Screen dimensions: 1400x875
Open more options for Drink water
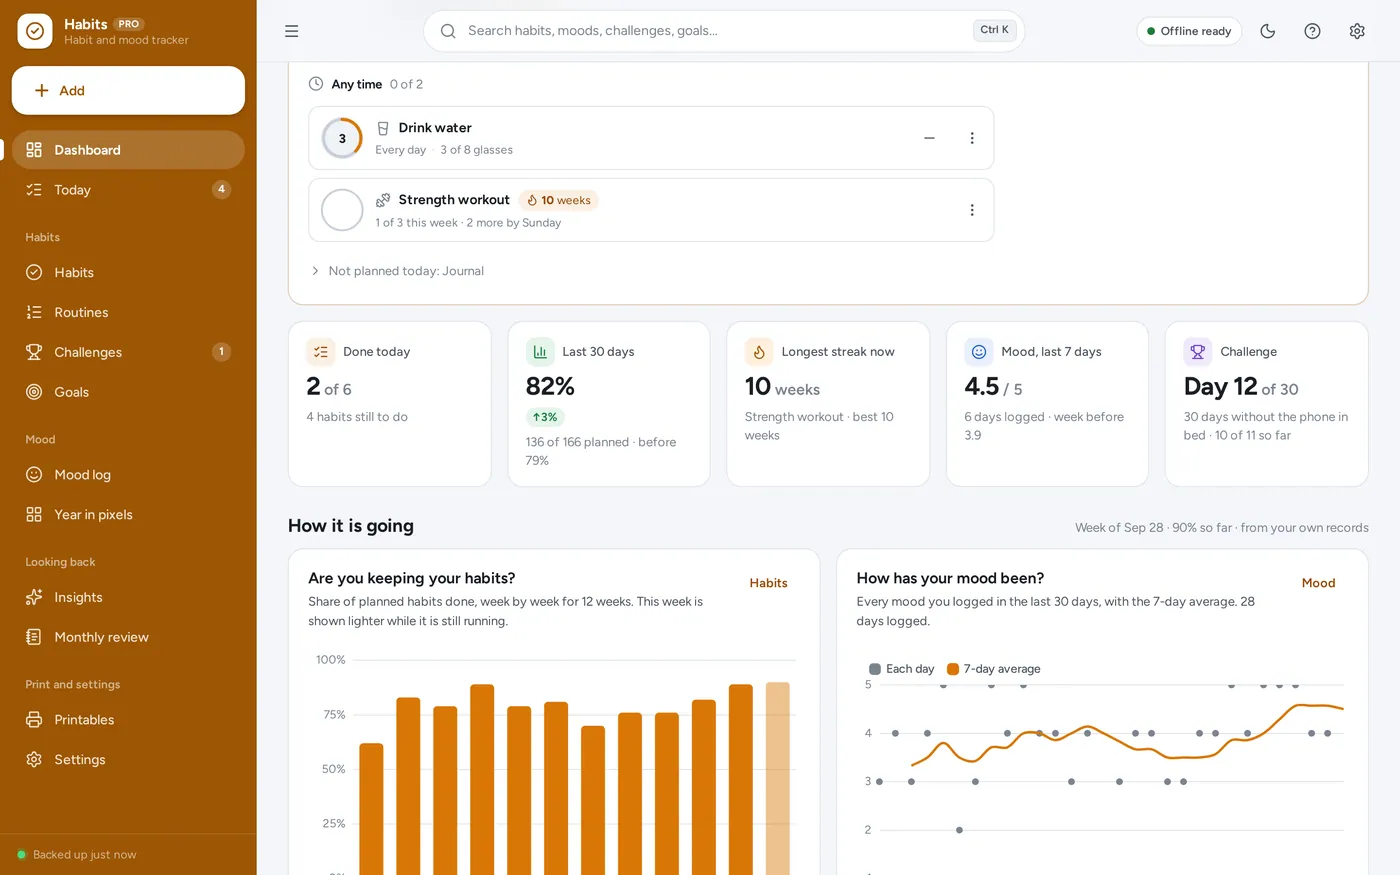coord(972,138)
